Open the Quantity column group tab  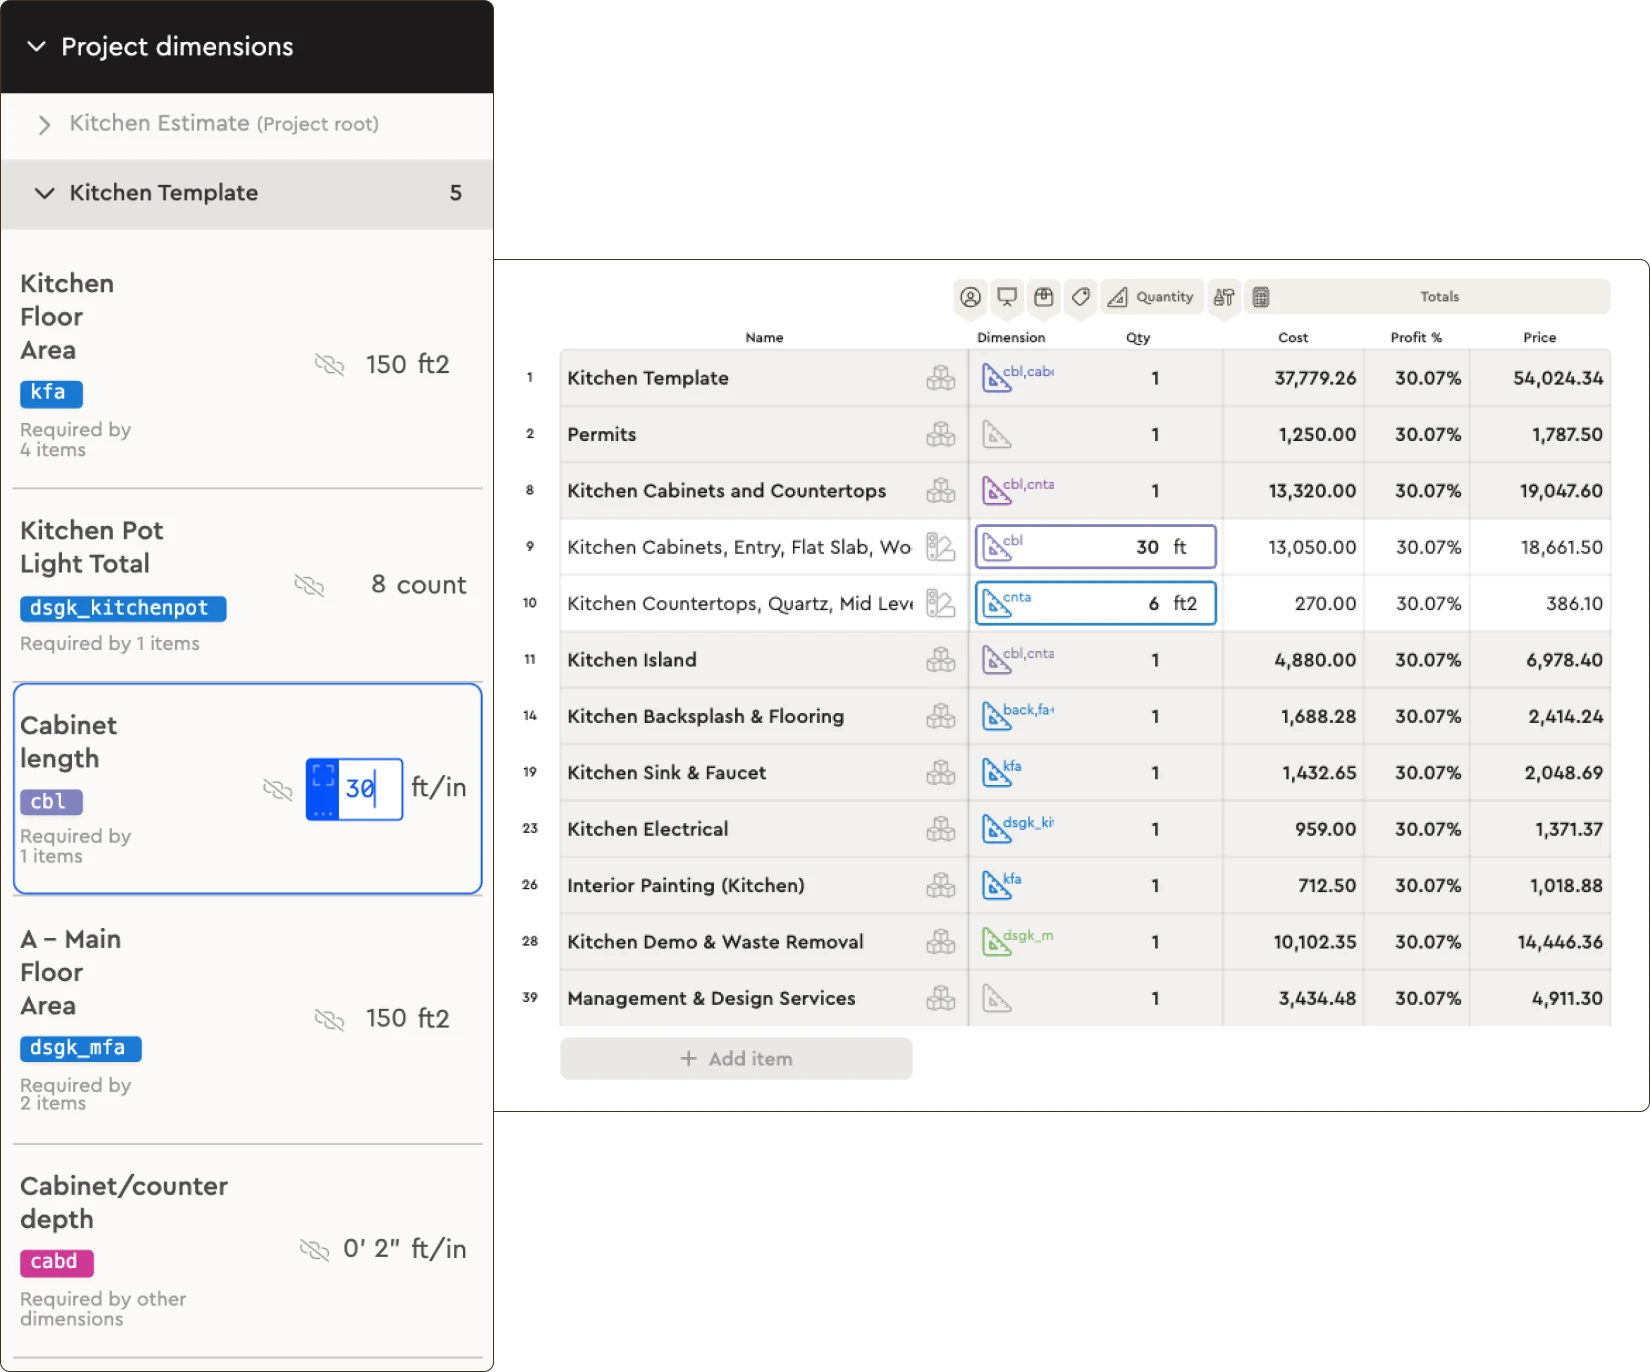pos(1152,297)
